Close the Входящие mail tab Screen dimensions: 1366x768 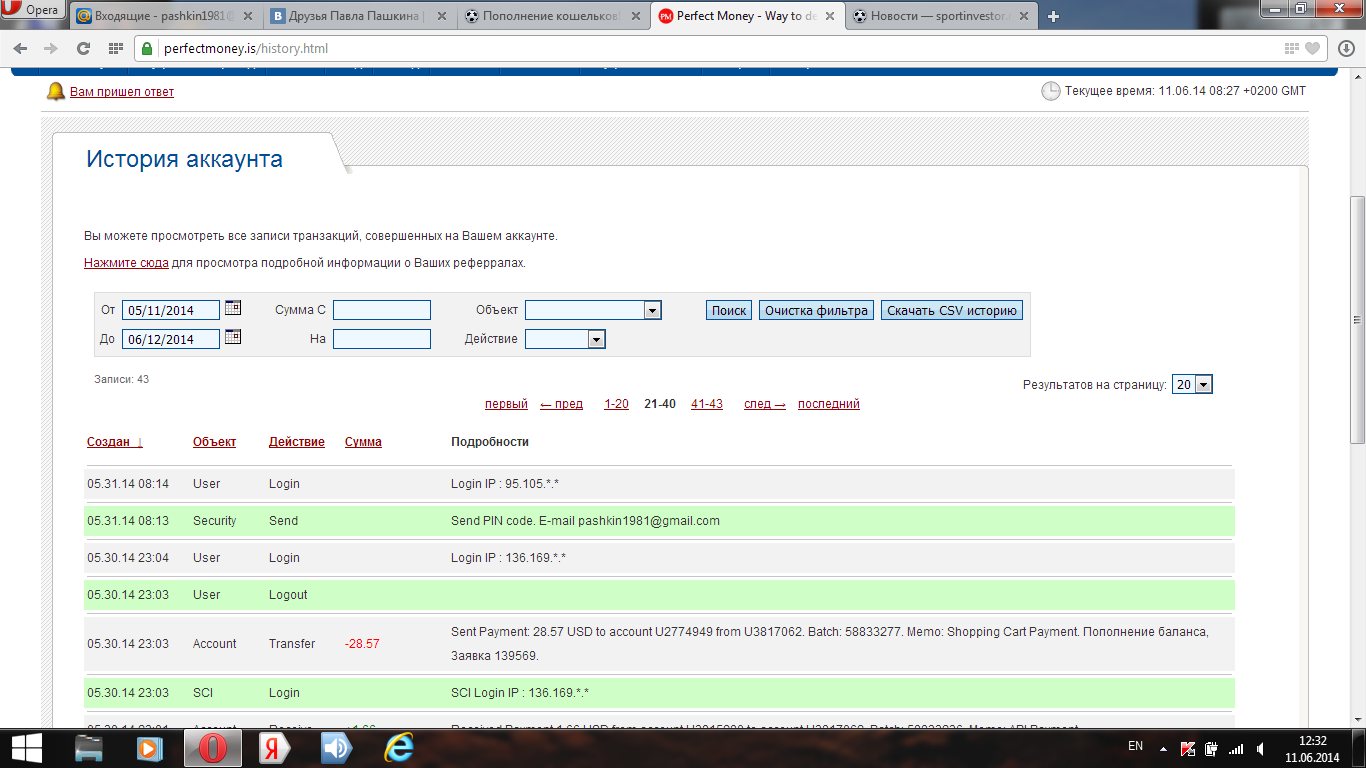[248, 16]
